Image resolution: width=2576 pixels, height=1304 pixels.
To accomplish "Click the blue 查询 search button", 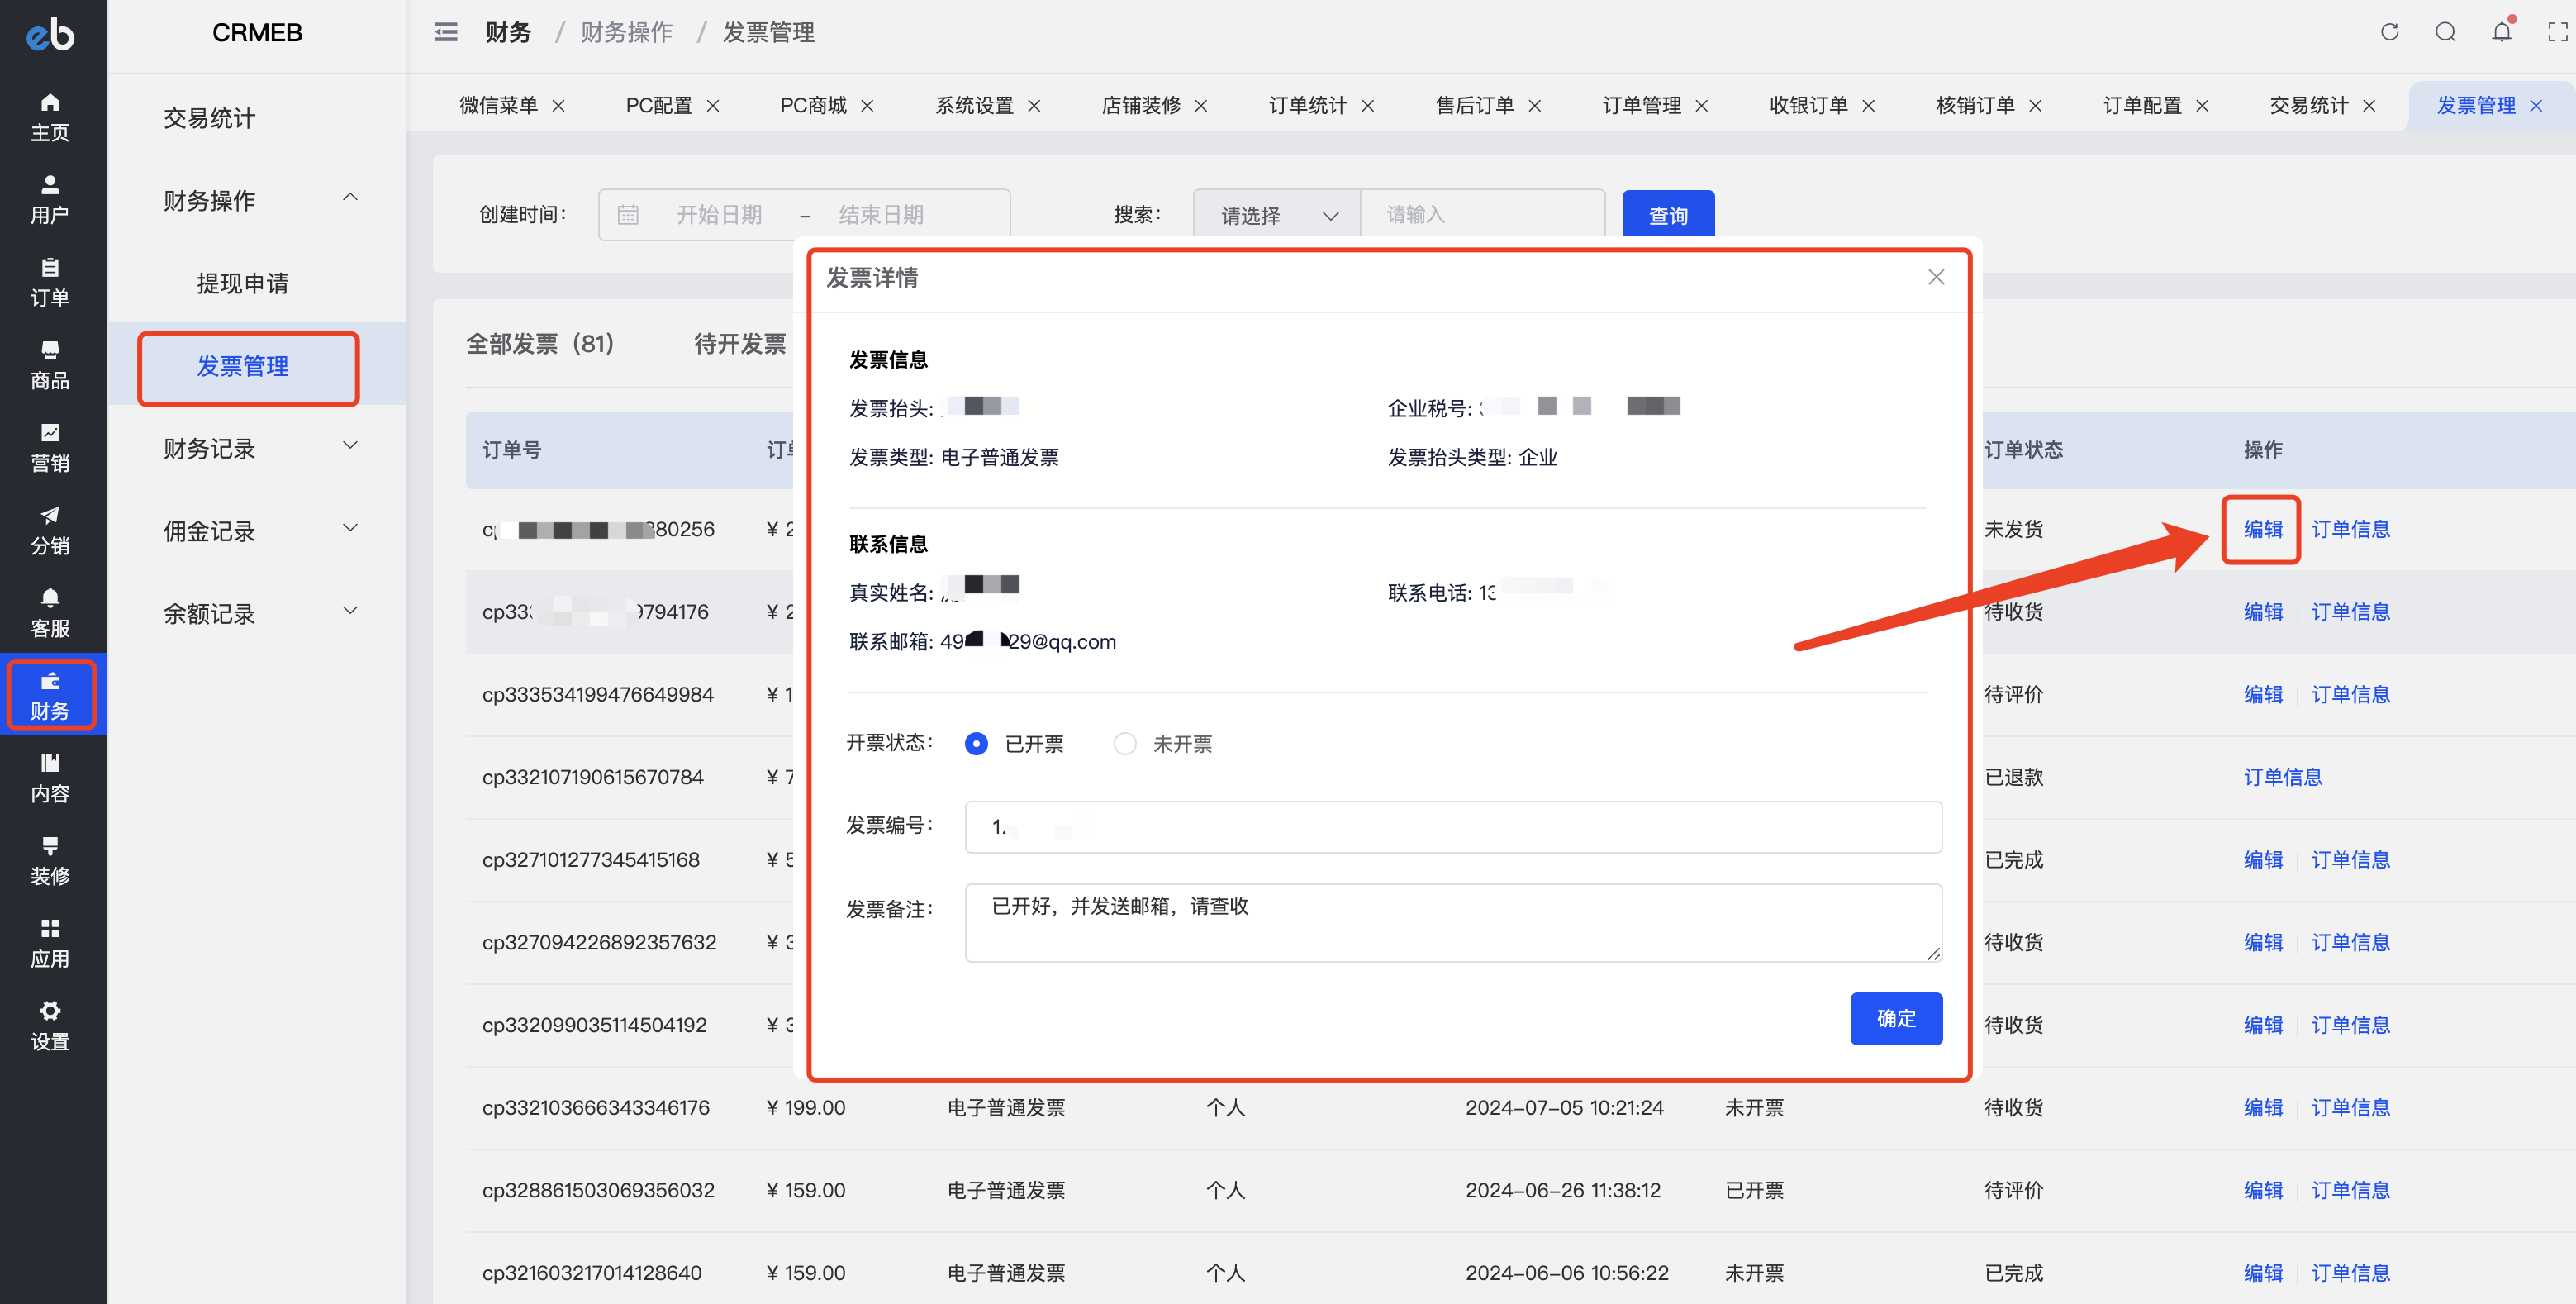I will (x=1667, y=215).
